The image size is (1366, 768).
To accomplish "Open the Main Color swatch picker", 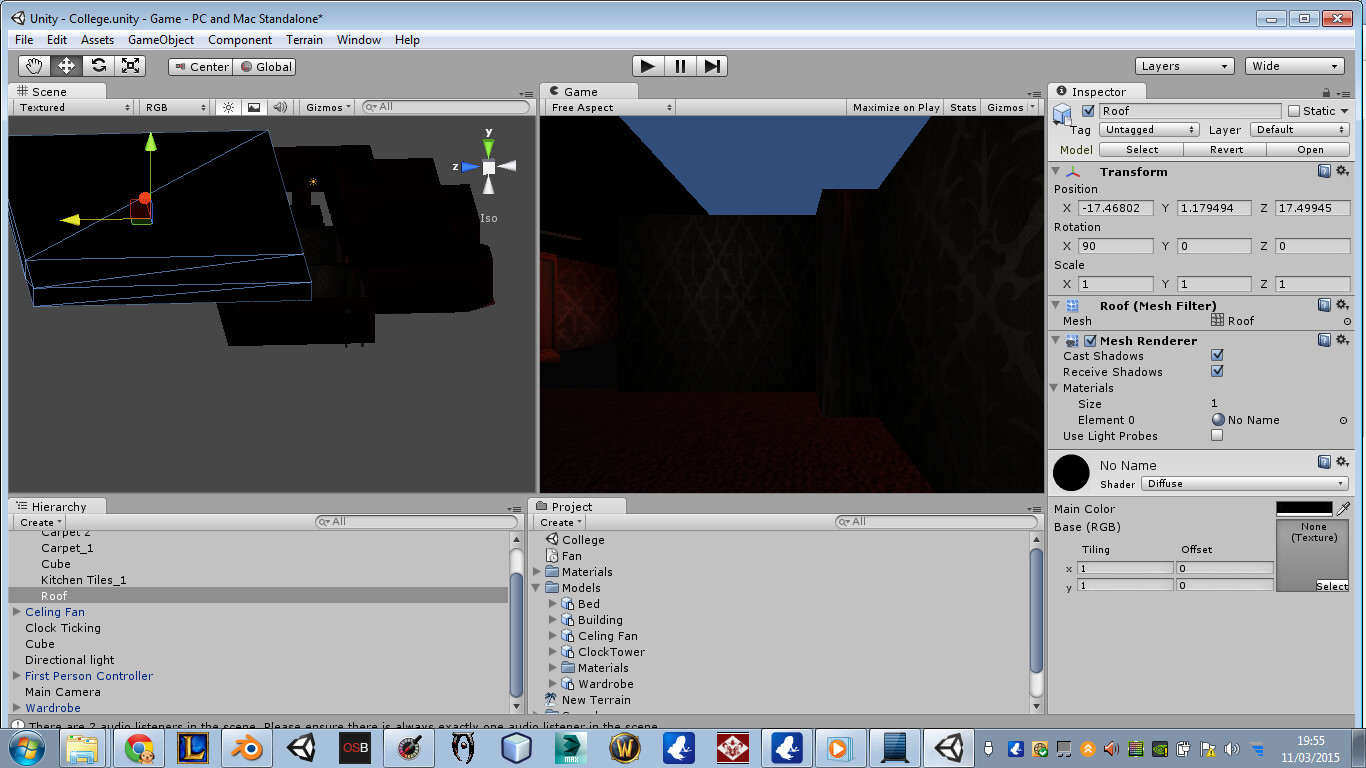I will click(1302, 508).
